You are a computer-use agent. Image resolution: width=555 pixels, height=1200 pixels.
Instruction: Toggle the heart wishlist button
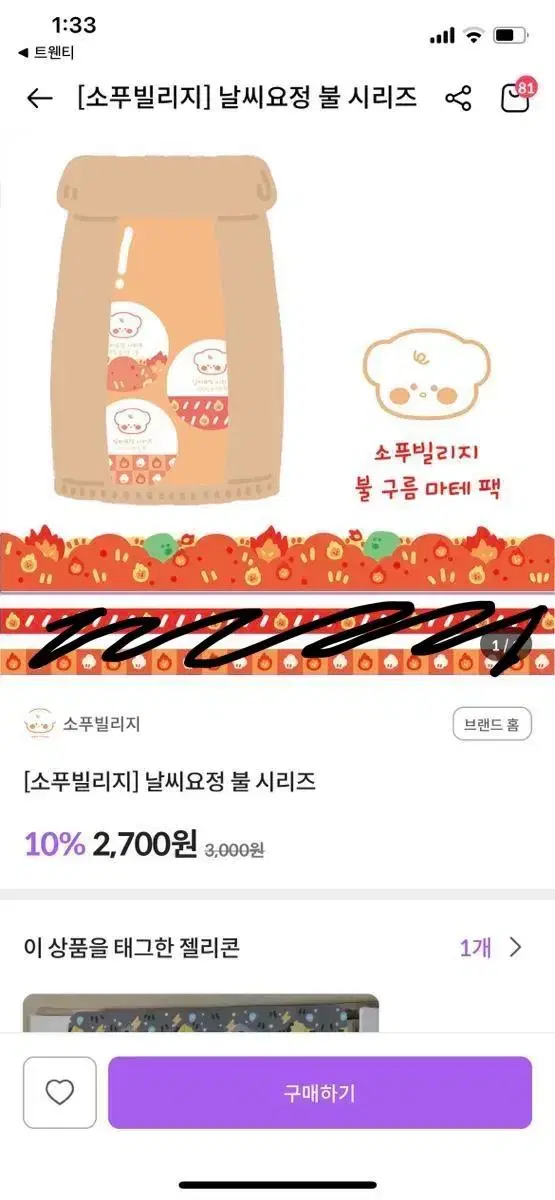(x=60, y=1093)
